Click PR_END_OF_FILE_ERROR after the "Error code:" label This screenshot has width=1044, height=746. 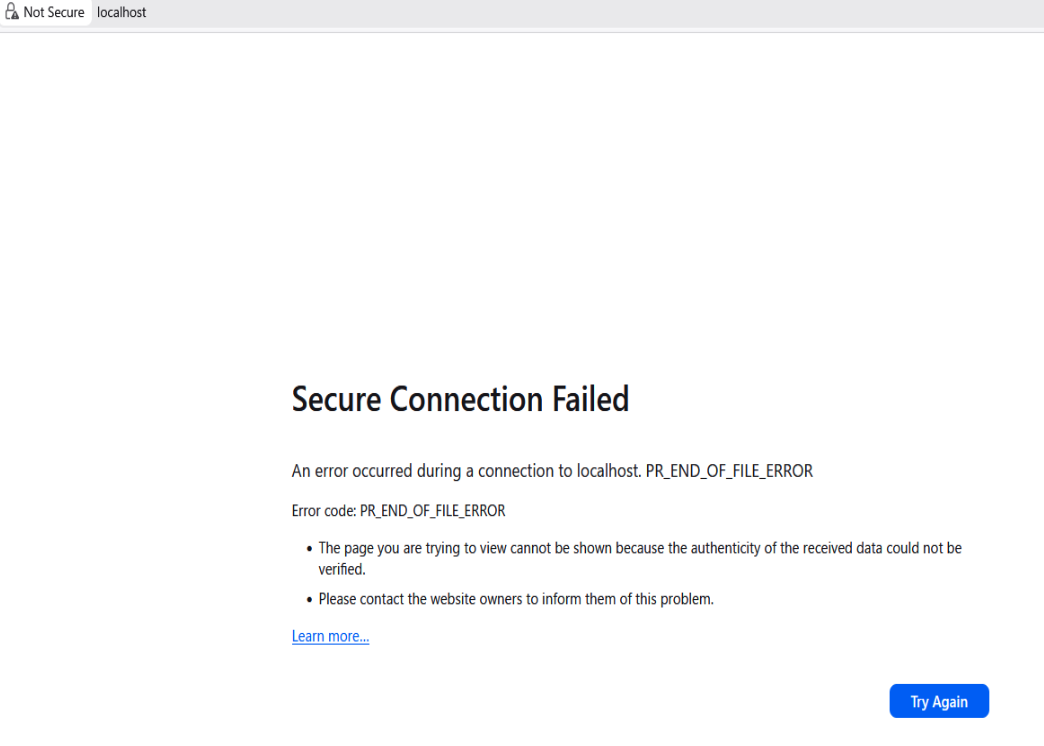coord(432,511)
